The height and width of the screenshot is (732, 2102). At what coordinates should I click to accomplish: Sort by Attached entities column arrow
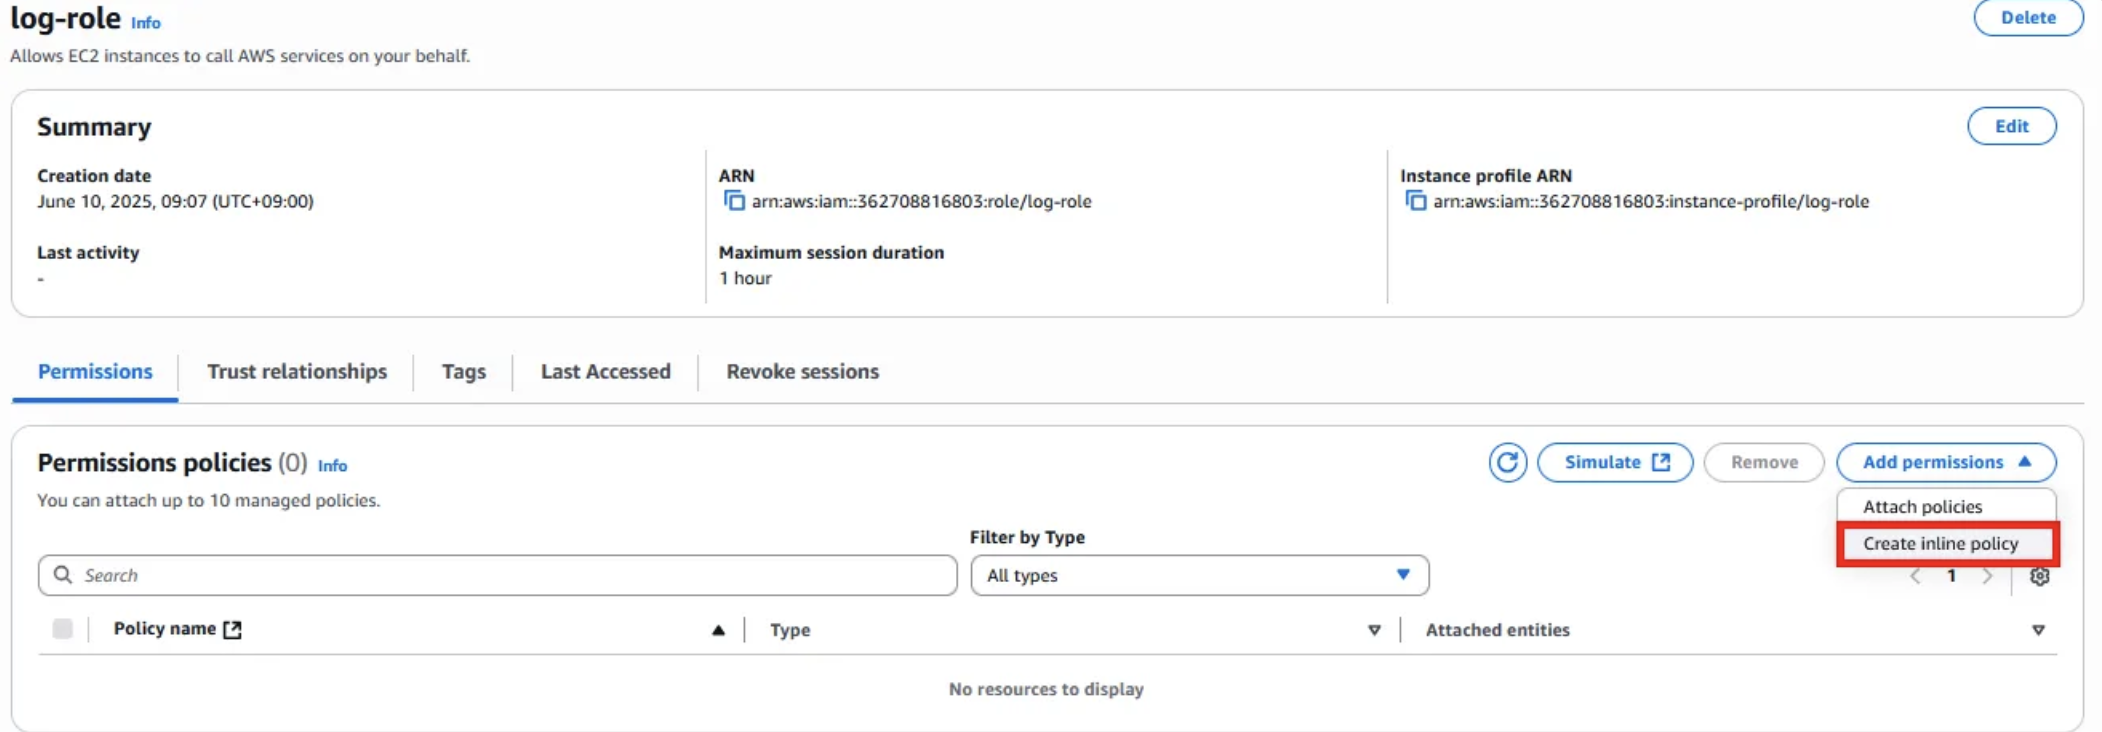(x=2038, y=630)
